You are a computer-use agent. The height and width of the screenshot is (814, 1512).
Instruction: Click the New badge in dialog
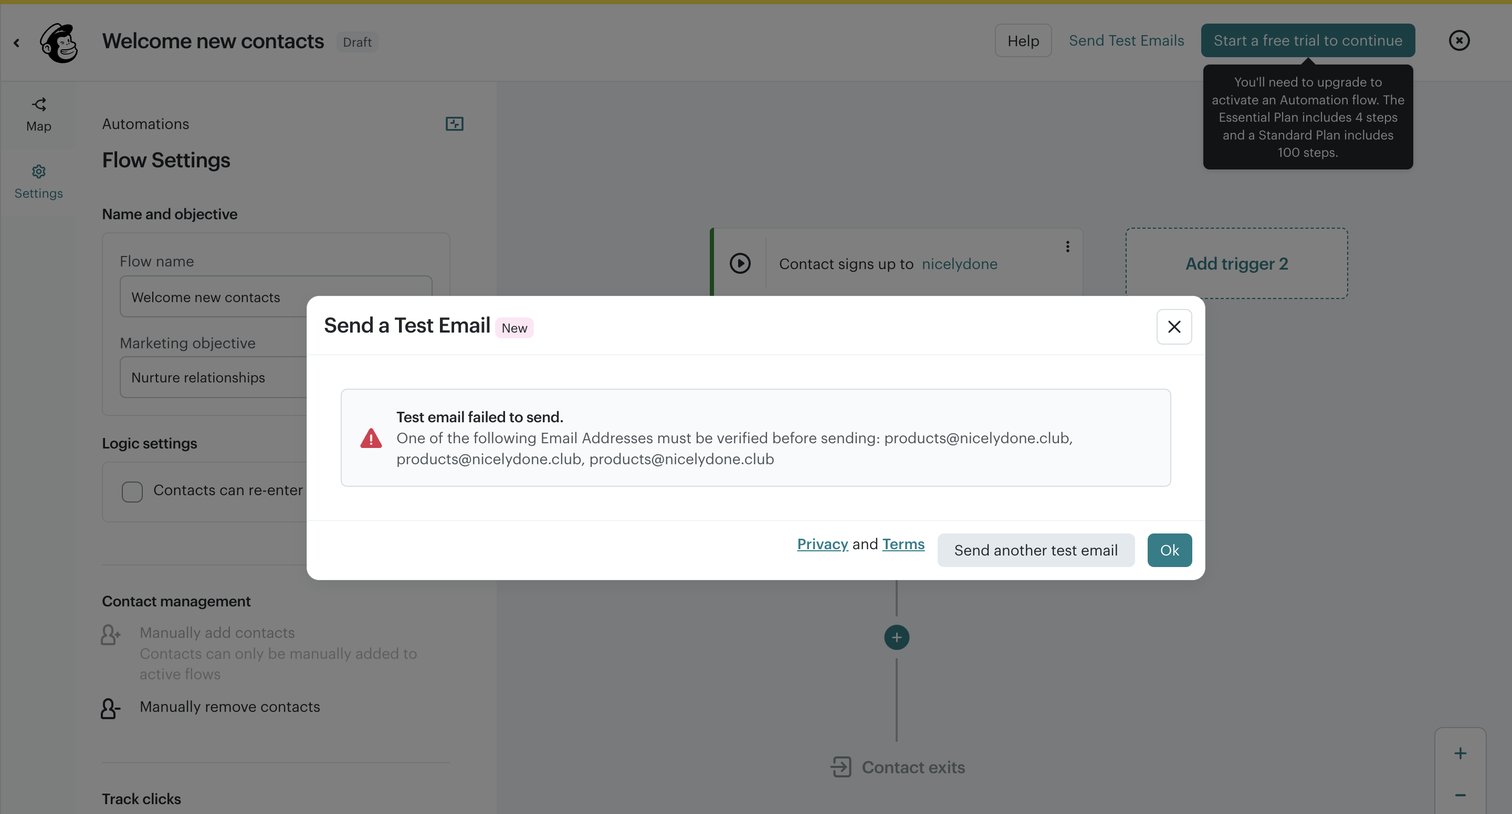tap(514, 328)
